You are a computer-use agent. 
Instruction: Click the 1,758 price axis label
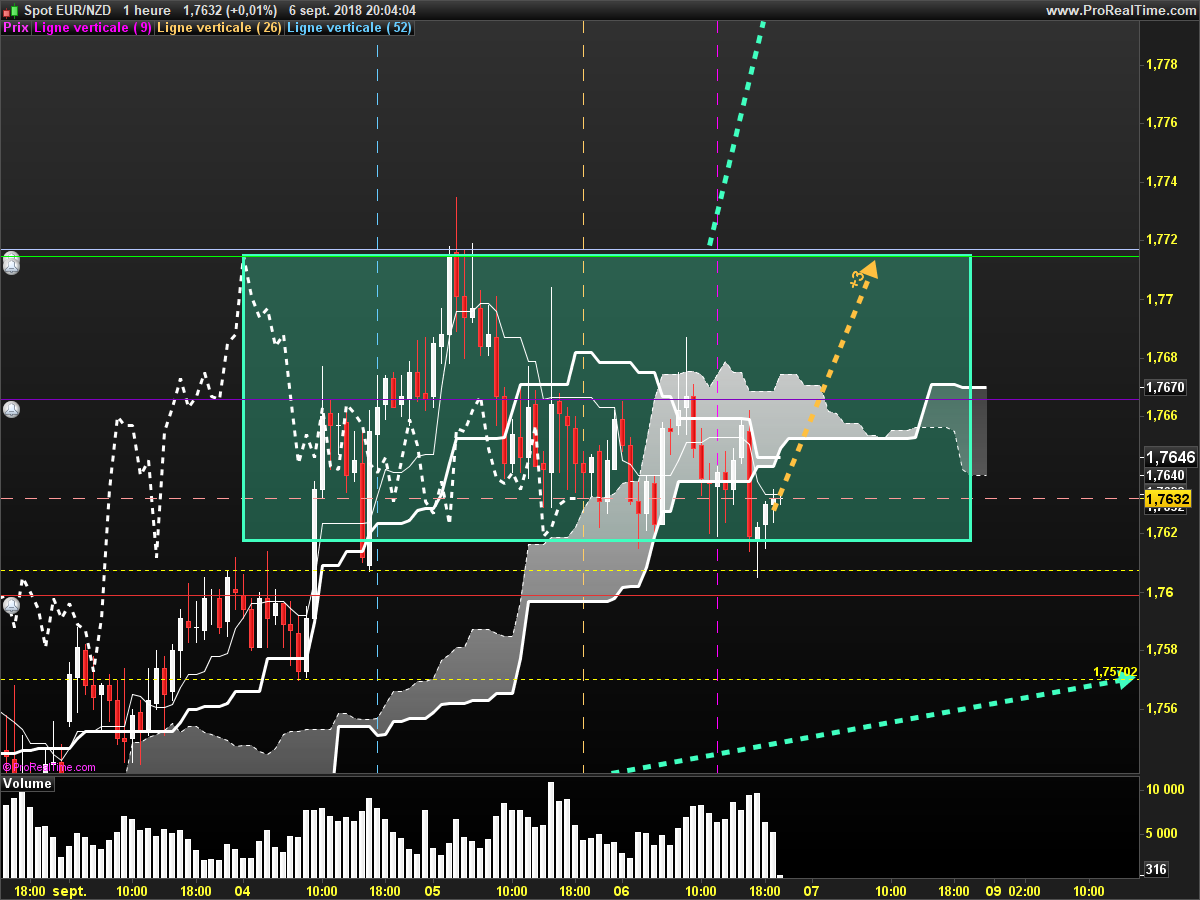point(1161,649)
